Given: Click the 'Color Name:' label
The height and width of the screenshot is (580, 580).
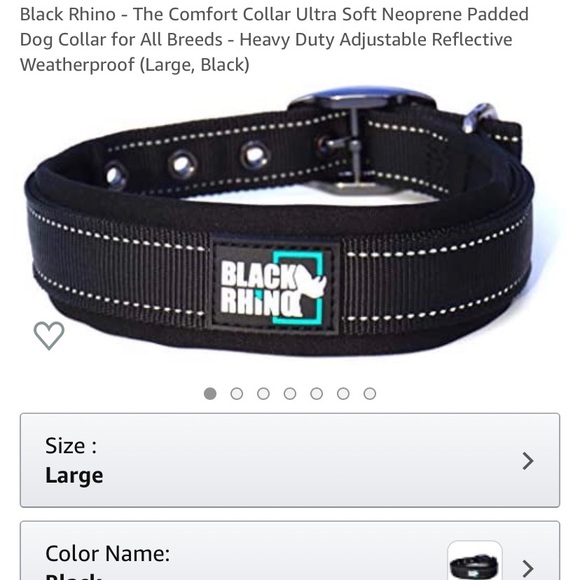Looking at the screenshot, I should [108, 554].
